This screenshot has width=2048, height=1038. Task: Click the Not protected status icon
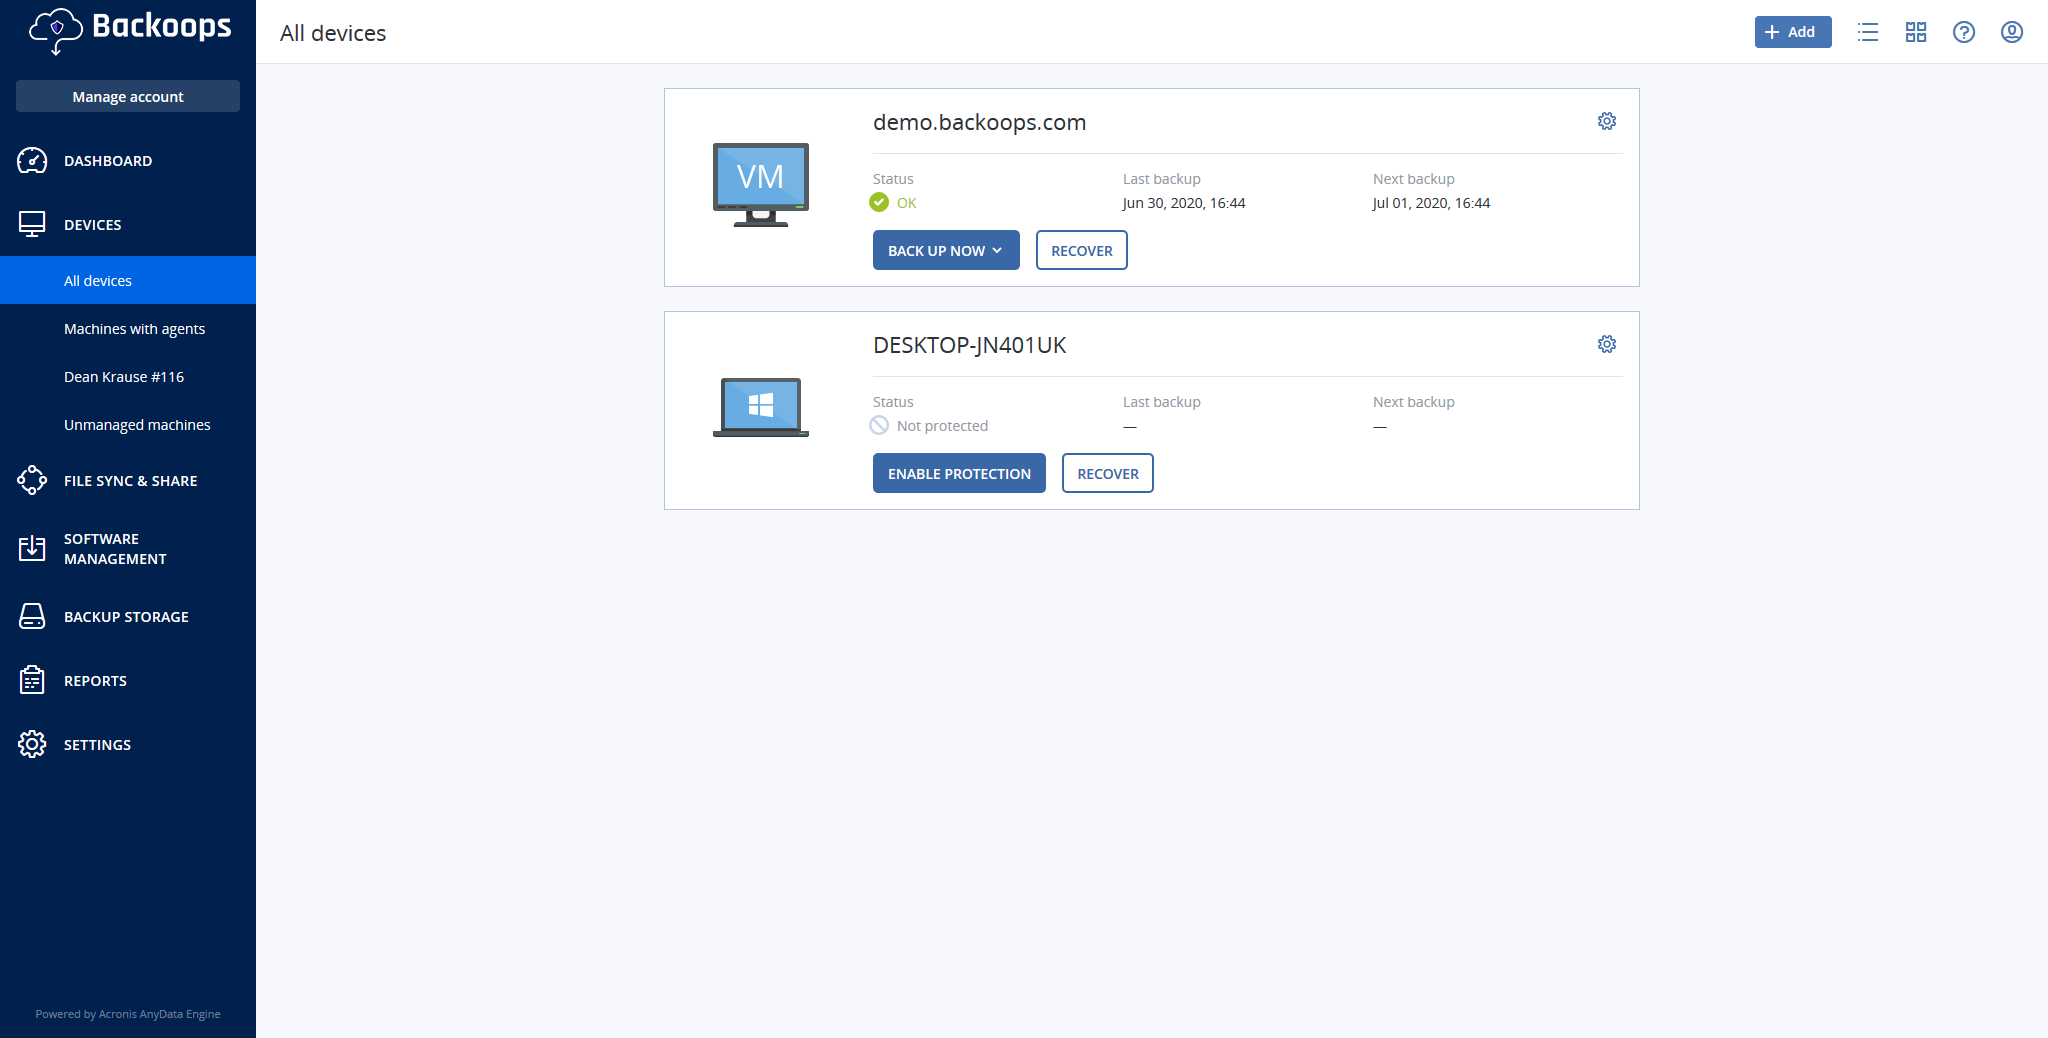coord(879,425)
